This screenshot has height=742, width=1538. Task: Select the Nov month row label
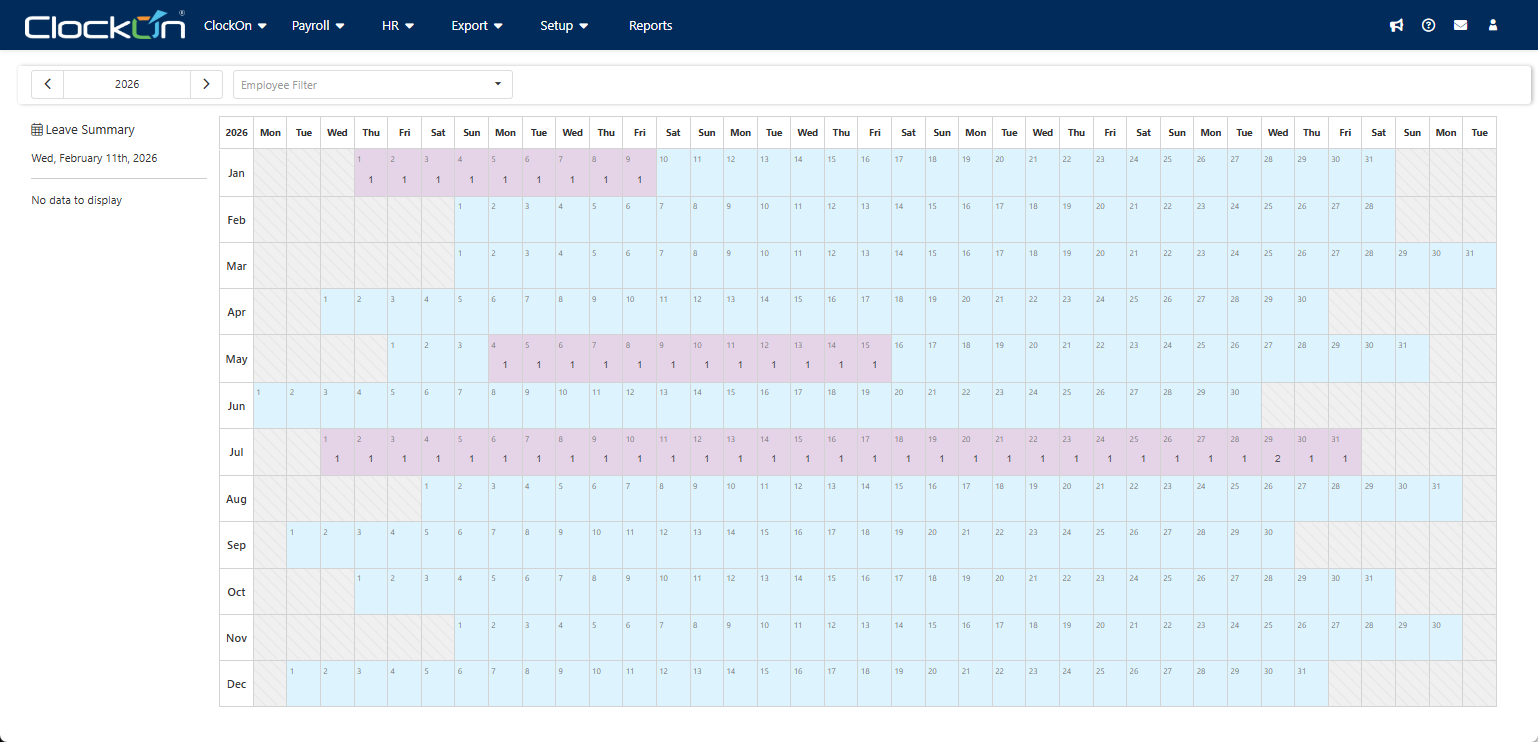click(237, 638)
